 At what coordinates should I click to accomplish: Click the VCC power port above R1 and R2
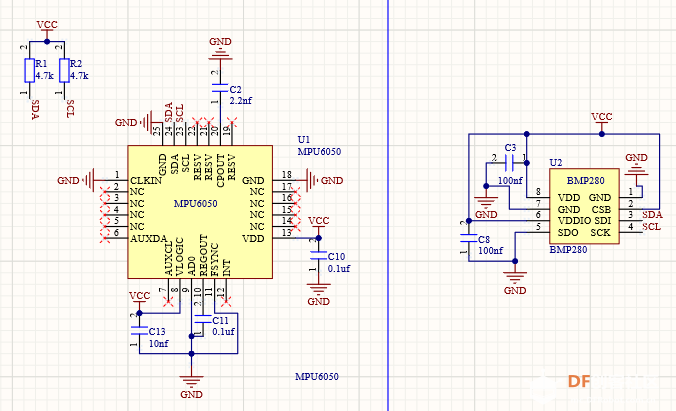[x=47, y=28]
